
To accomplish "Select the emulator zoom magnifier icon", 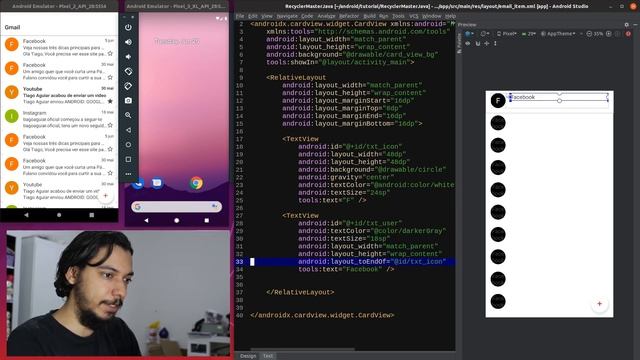I will tap(128, 115).
